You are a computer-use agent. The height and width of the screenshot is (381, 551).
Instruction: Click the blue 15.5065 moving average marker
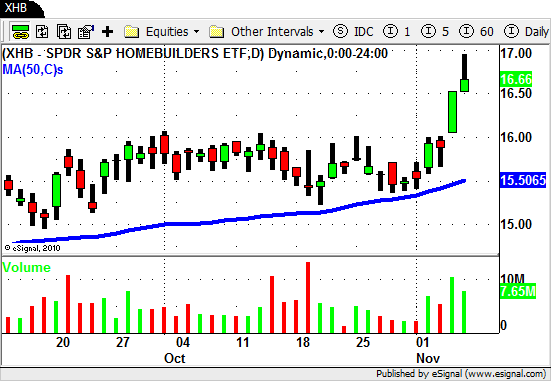523,180
